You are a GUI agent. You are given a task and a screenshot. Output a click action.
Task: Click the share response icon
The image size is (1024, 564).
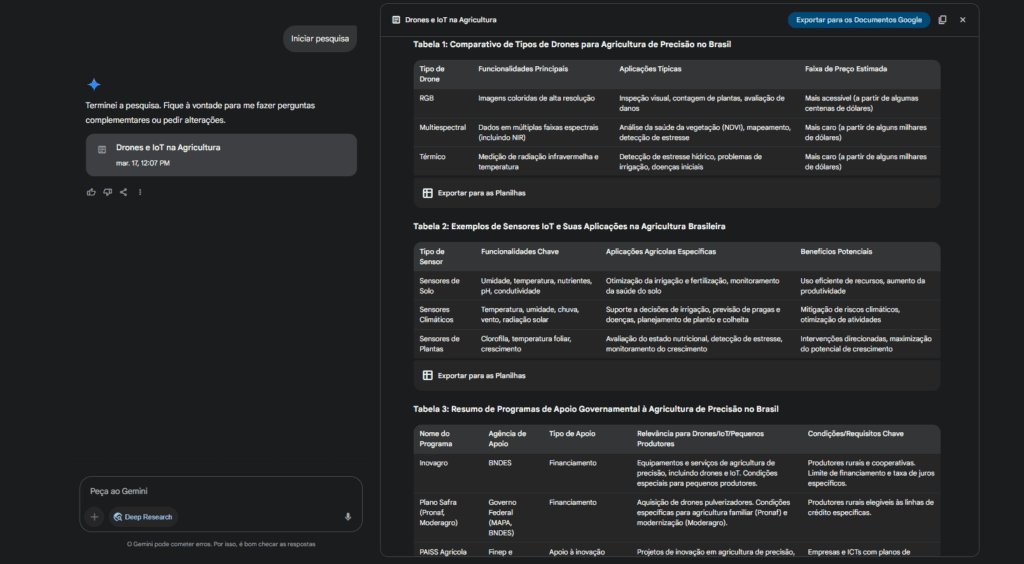click(x=123, y=192)
